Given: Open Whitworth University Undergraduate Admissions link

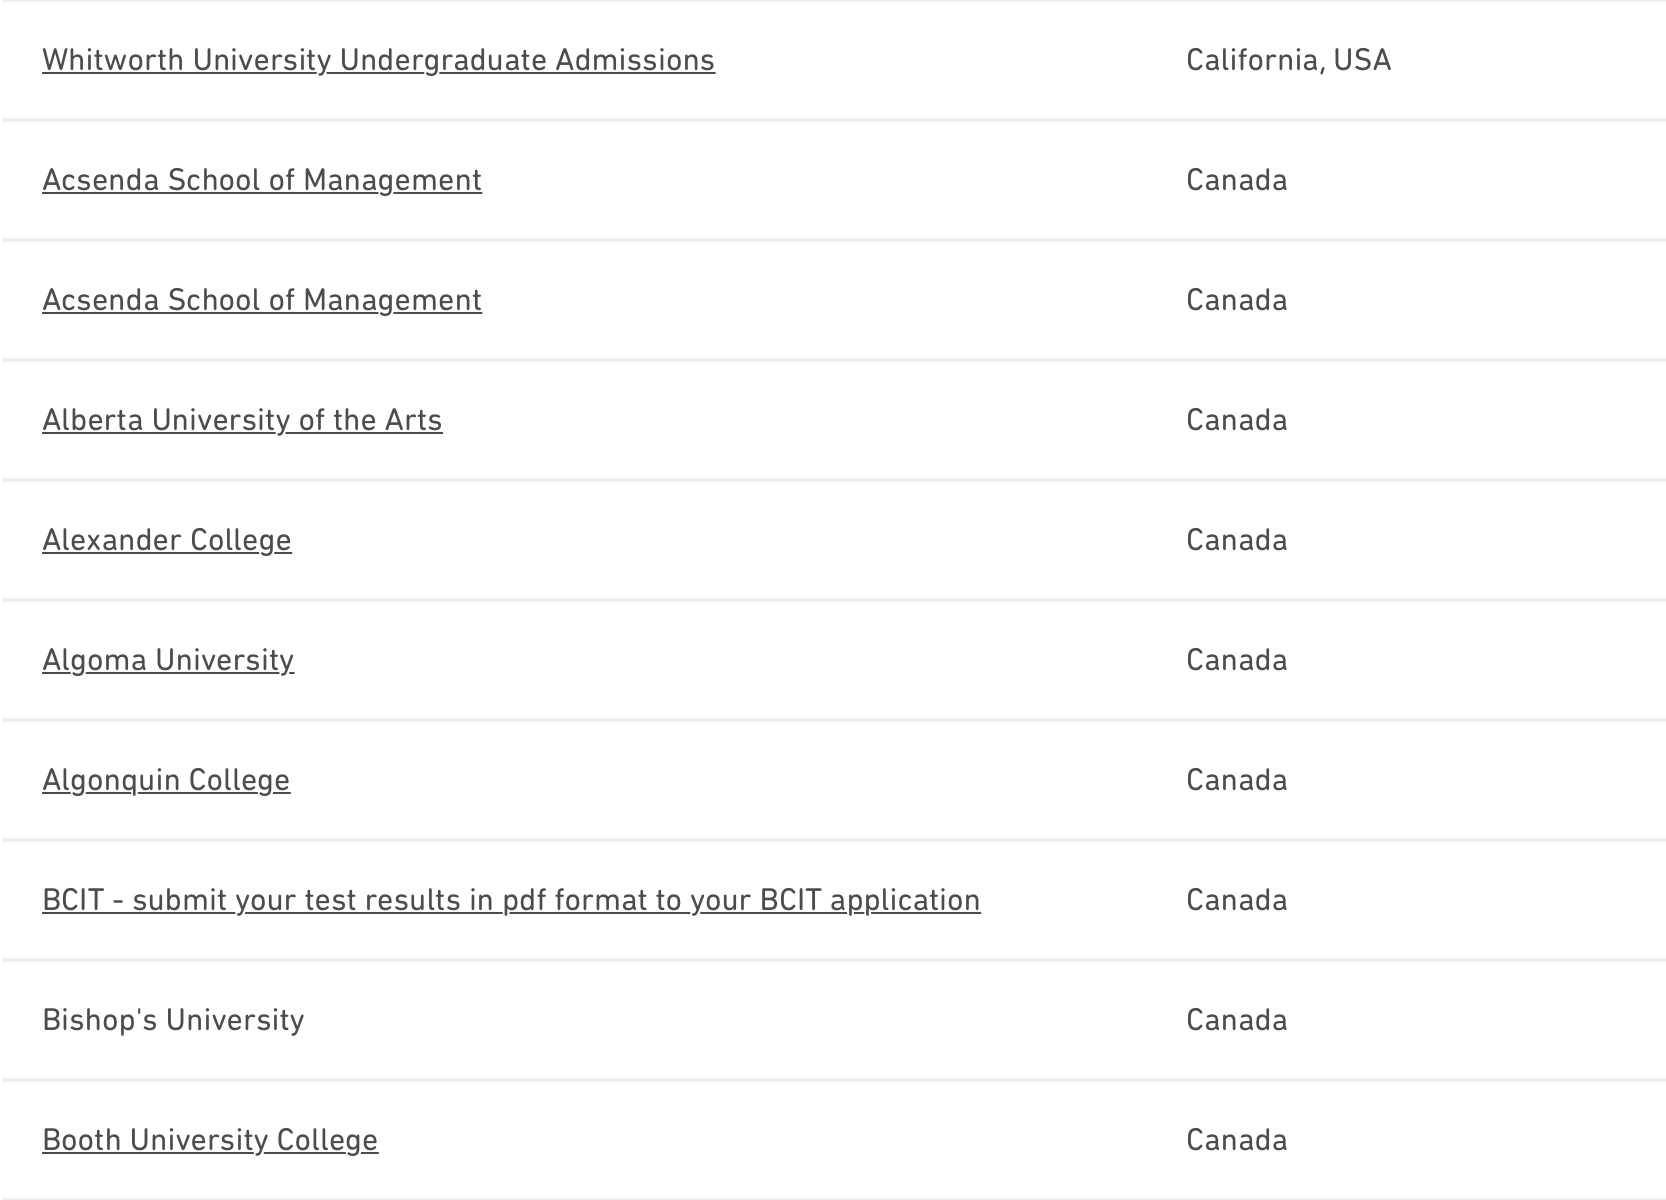Looking at the screenshot, I should pyautogui.click(x=378, y=60).
